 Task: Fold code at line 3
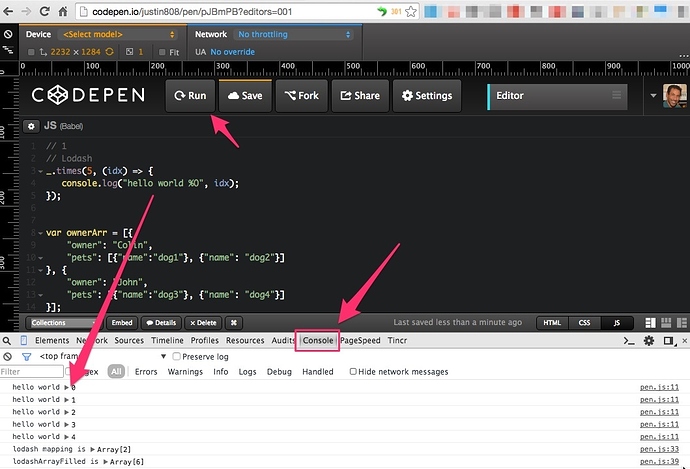pos(40,171)
